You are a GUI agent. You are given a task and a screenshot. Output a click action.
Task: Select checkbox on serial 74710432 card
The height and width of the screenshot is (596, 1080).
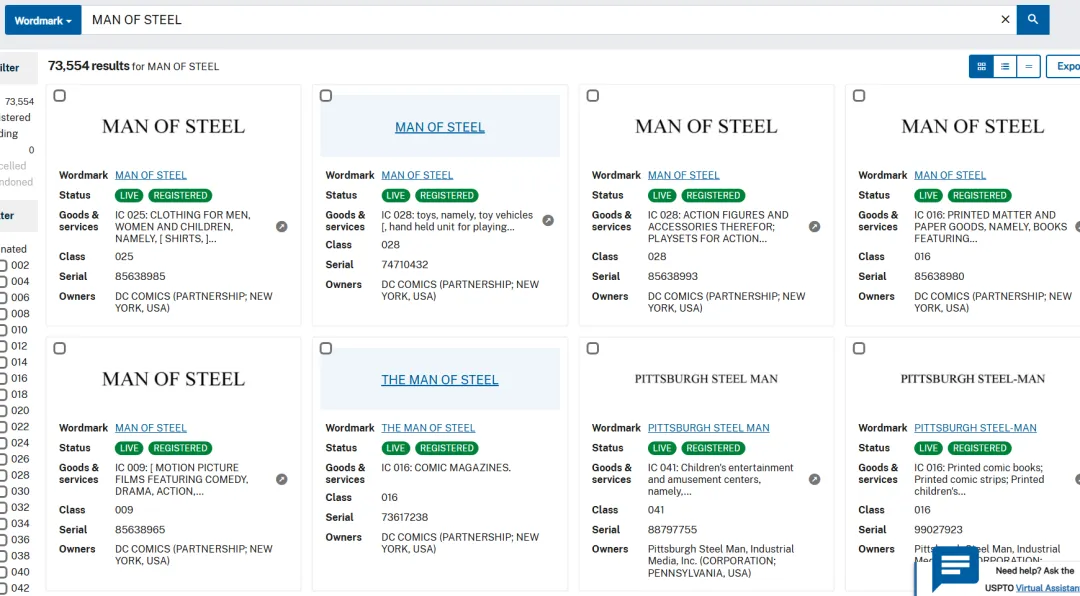click(x=326, y=96)
